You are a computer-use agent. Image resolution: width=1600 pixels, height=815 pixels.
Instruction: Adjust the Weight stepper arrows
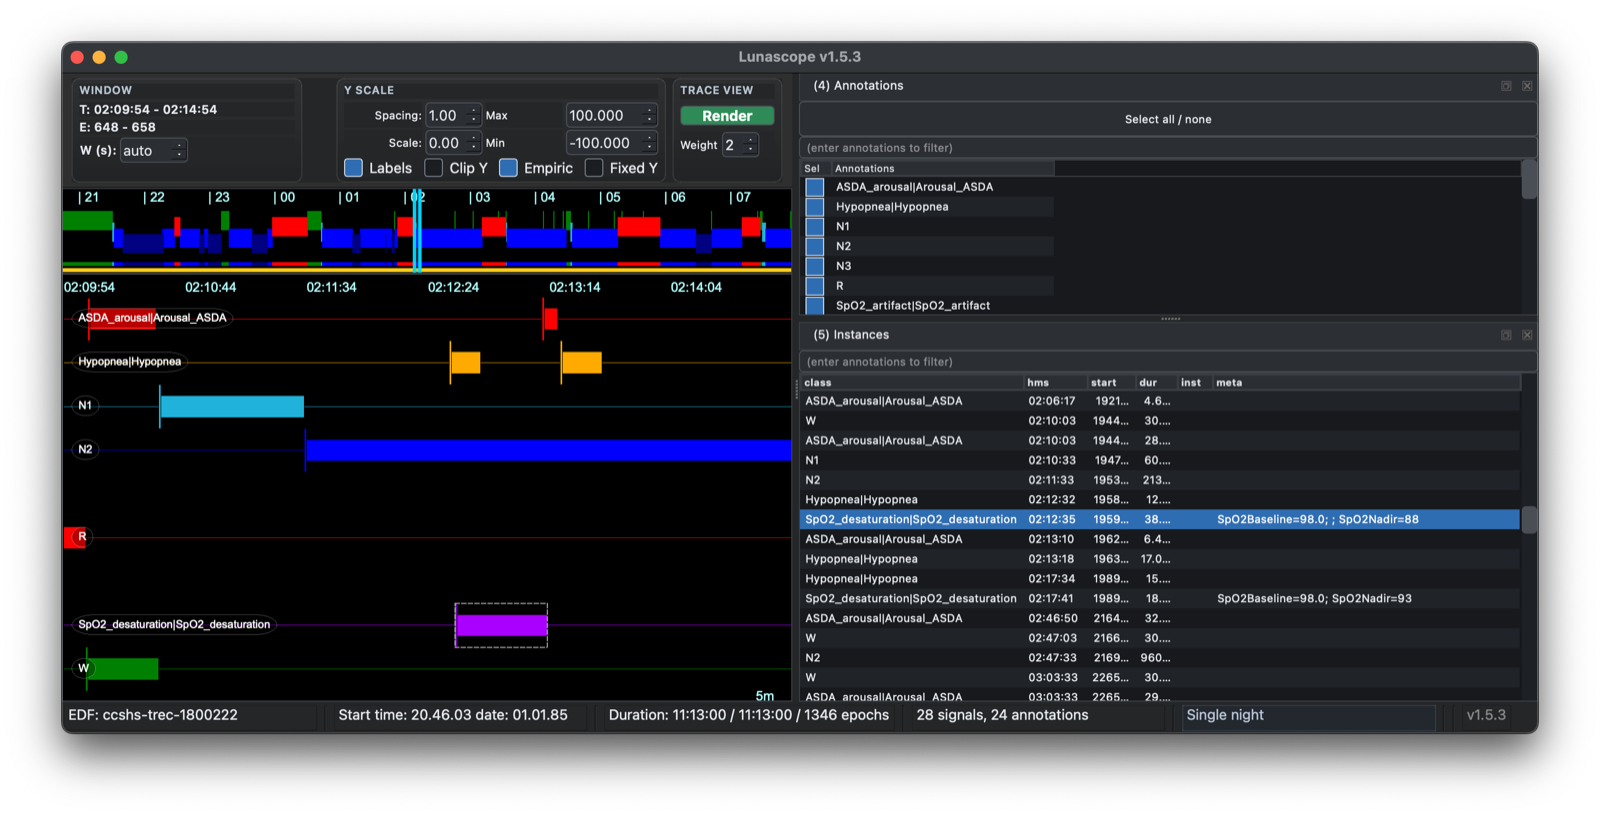coord(751,145)
